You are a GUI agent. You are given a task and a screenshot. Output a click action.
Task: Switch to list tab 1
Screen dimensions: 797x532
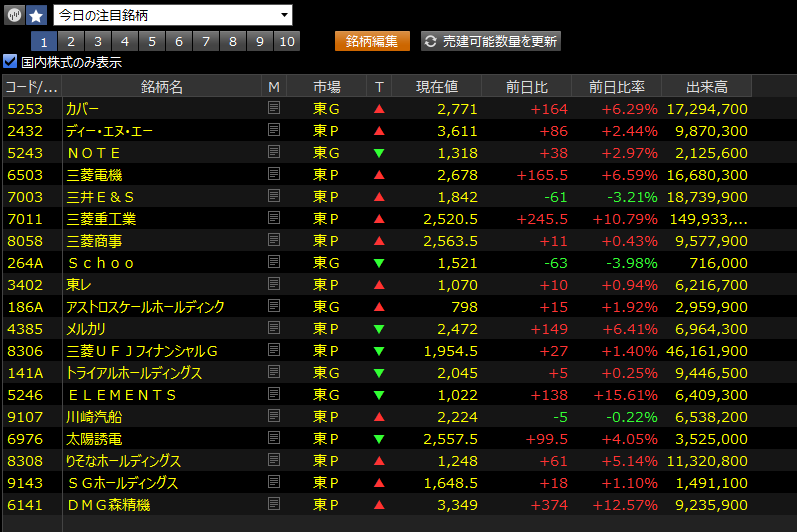point(44,41)
